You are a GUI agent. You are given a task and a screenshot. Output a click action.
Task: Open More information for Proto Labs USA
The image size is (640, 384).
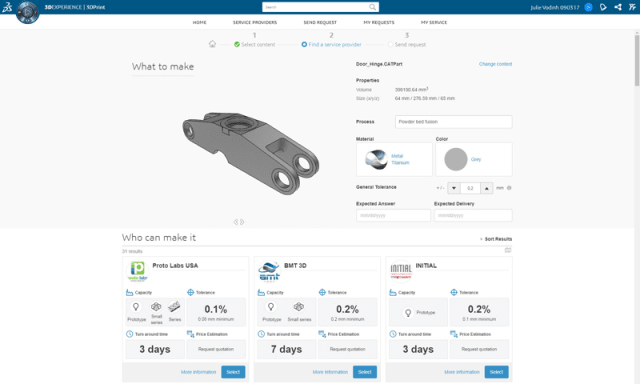[198, 372]
